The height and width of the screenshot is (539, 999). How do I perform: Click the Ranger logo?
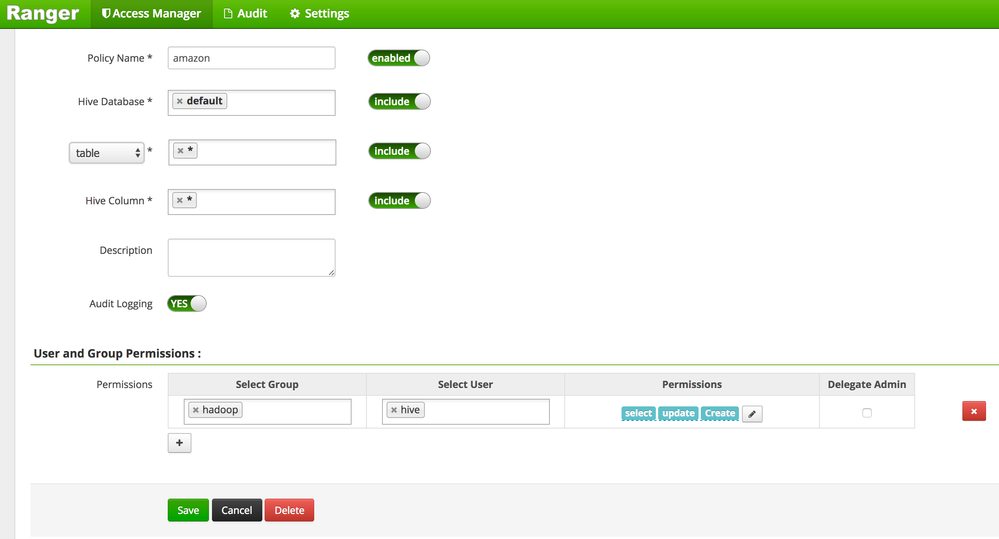click(43, 13)
